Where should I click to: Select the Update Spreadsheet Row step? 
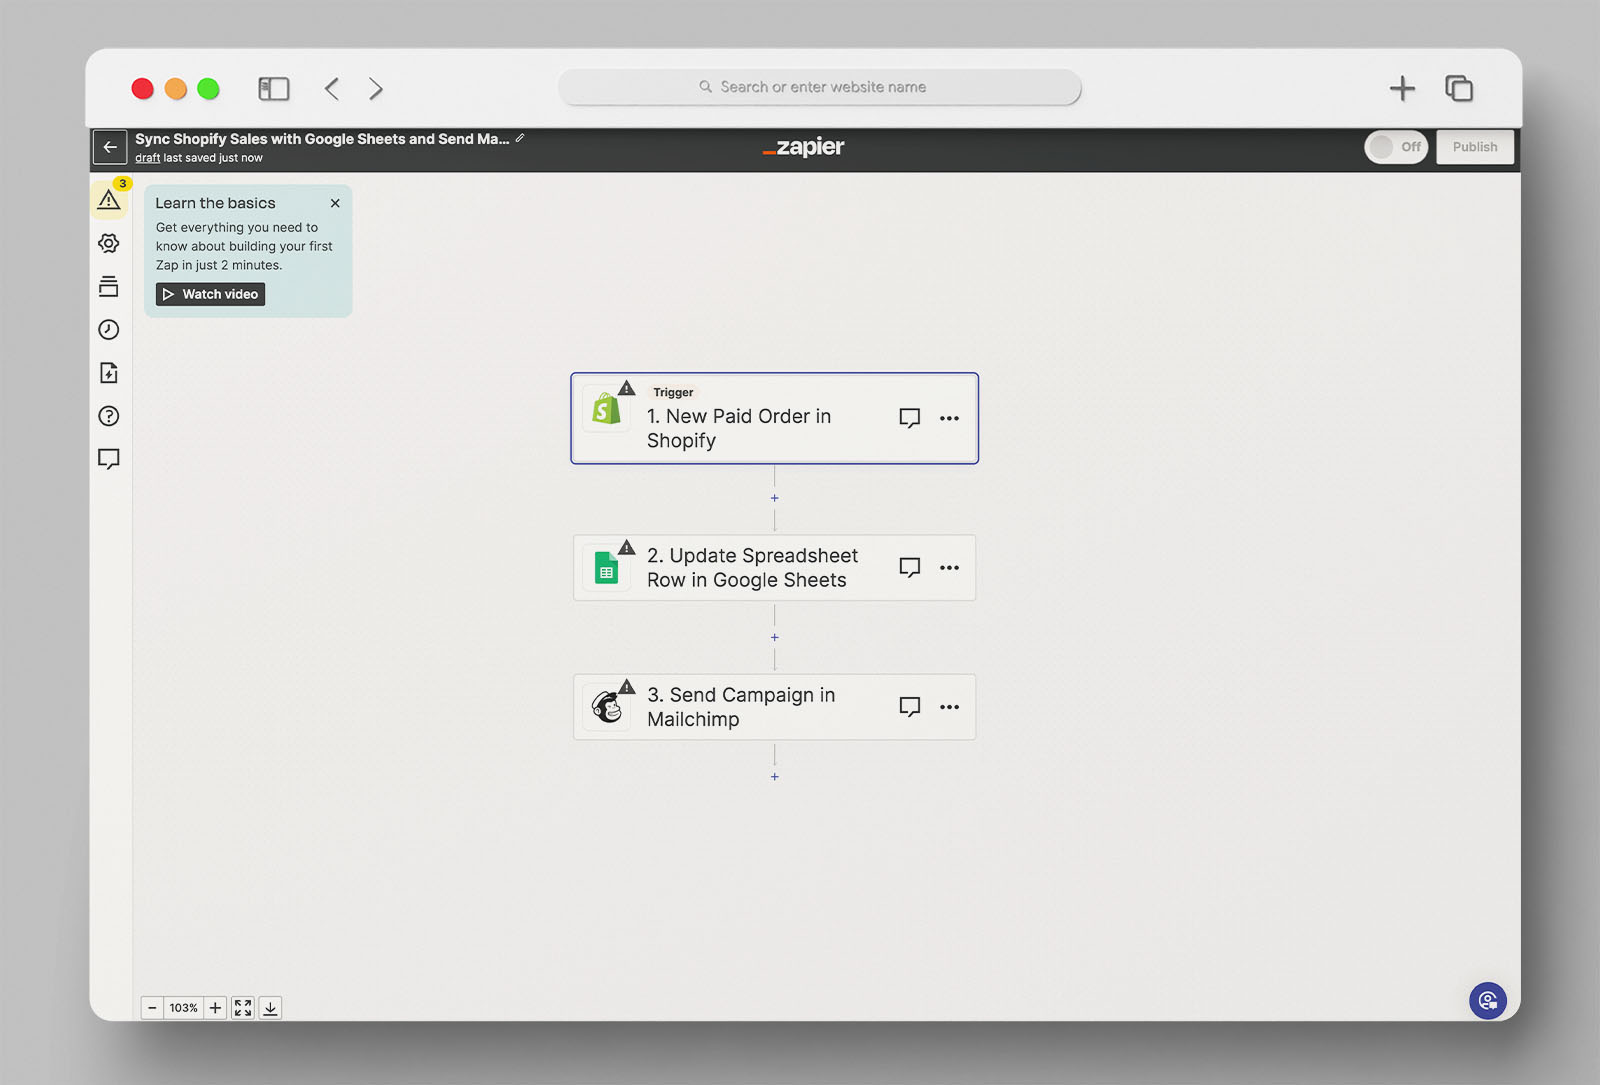[774, 568]
